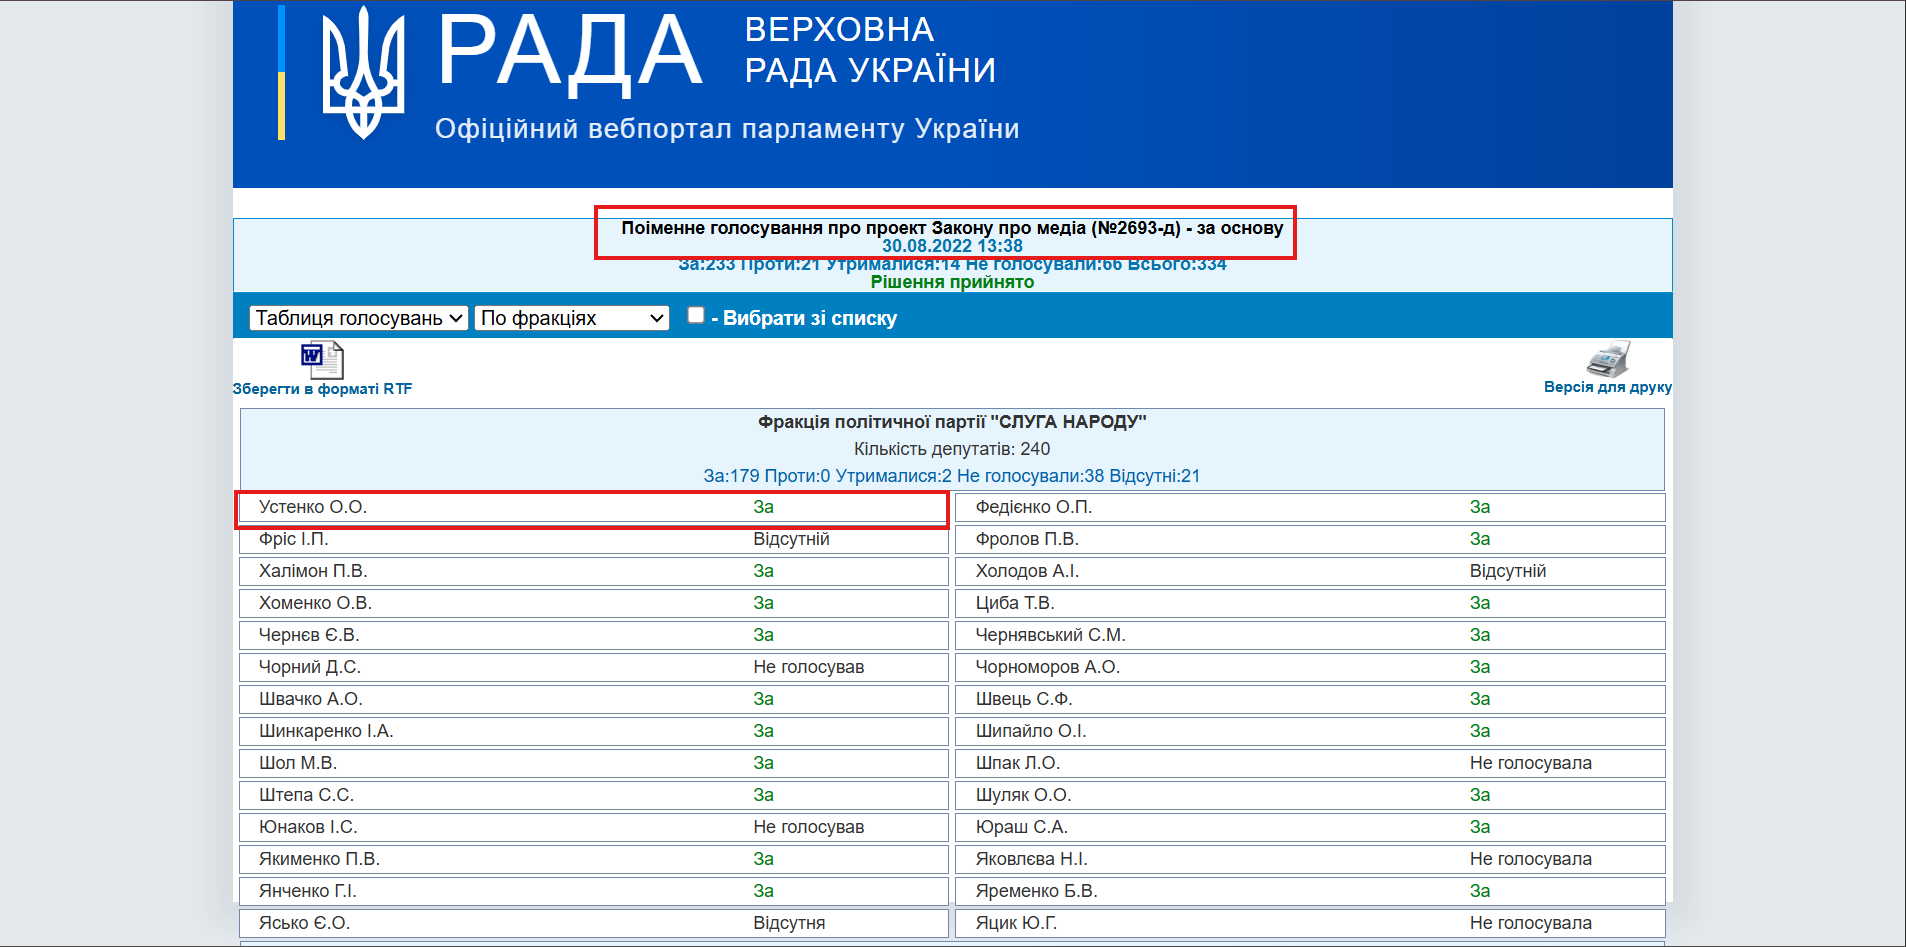Viewport: 1906px width, 947px height.
Task: Open the 'Версія для друку' link
Action: tap(1607, 387)
